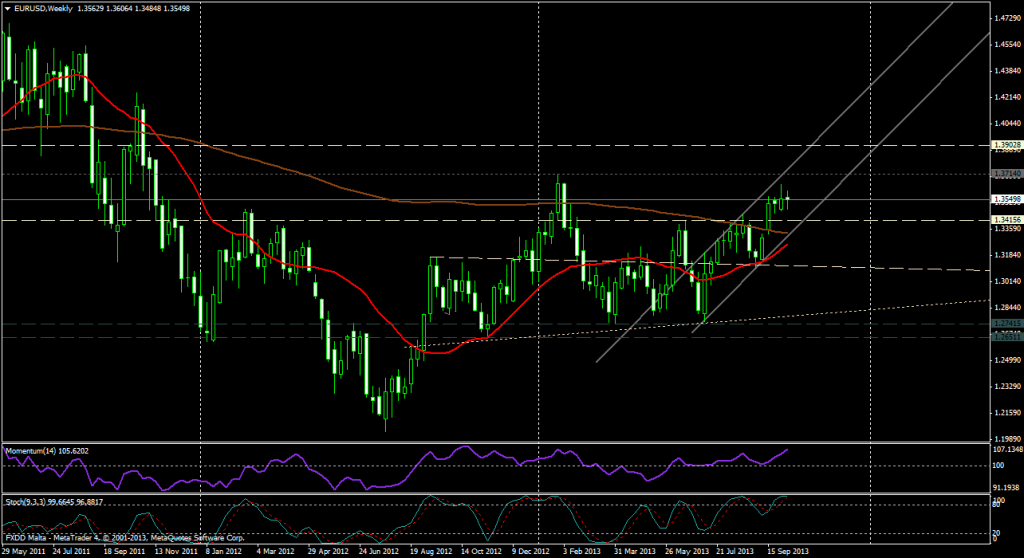This screenshot has height=558, width=1024.
Task: Select the 1.37140 price level label
Action: pos(1005,174)
